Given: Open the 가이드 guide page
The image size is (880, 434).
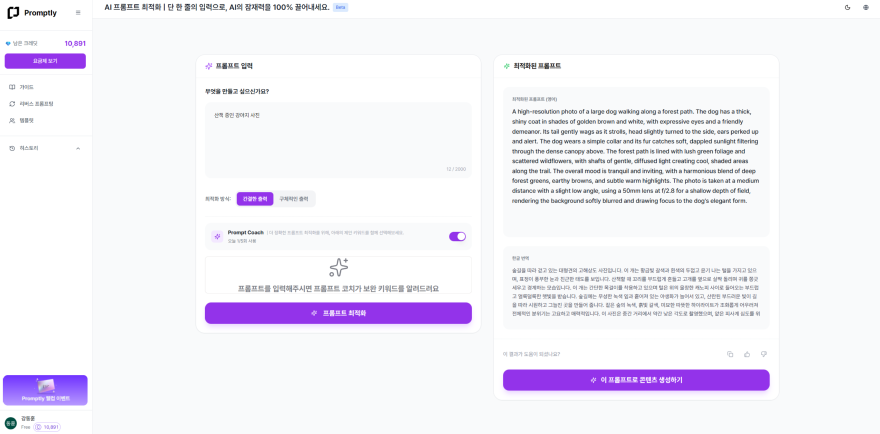Looking at the screenshot, I should click(46, 88).
